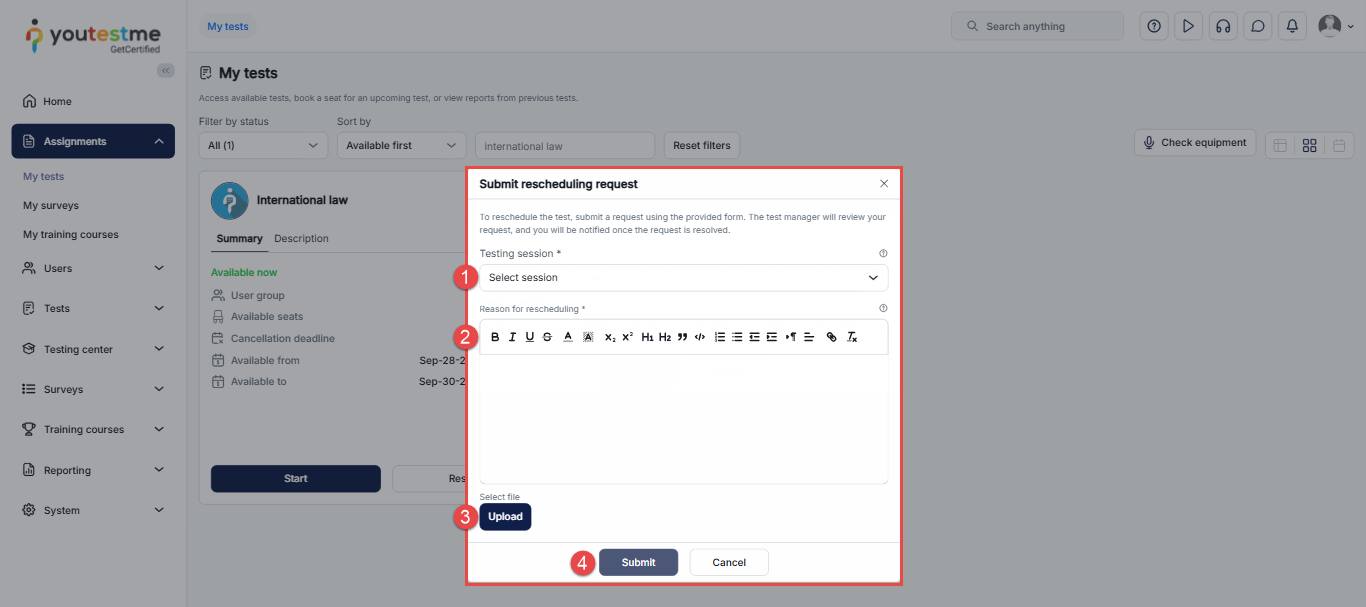
Task: Expand the Training courses menu
Action: tap(93, 429)
